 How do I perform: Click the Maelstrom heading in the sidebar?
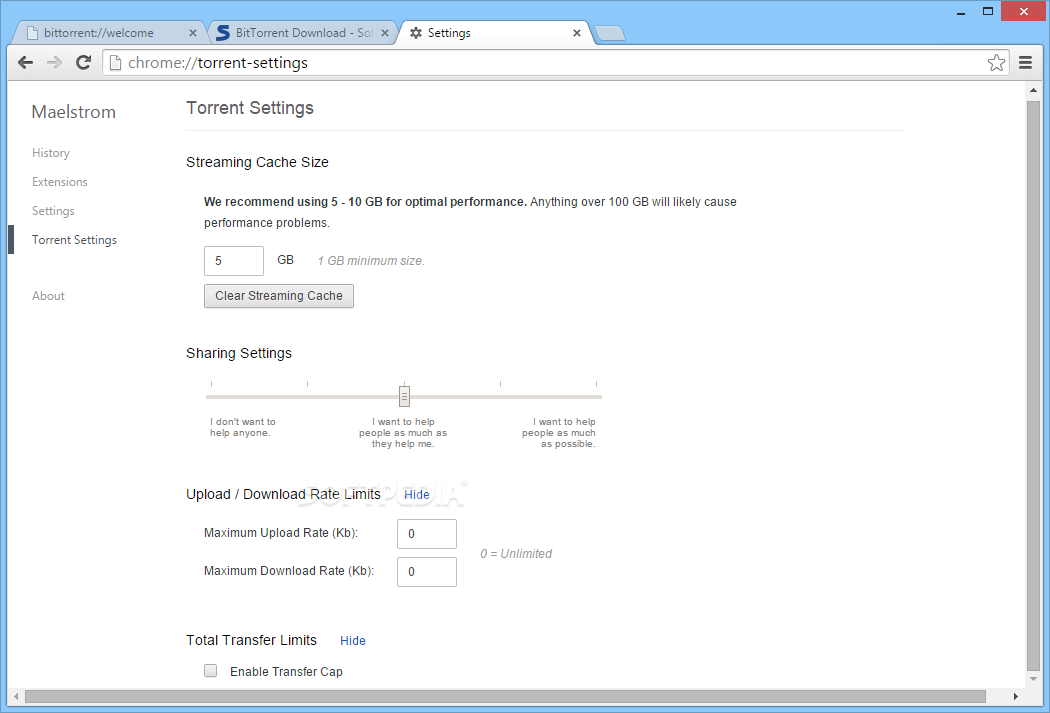pos(74,112)
